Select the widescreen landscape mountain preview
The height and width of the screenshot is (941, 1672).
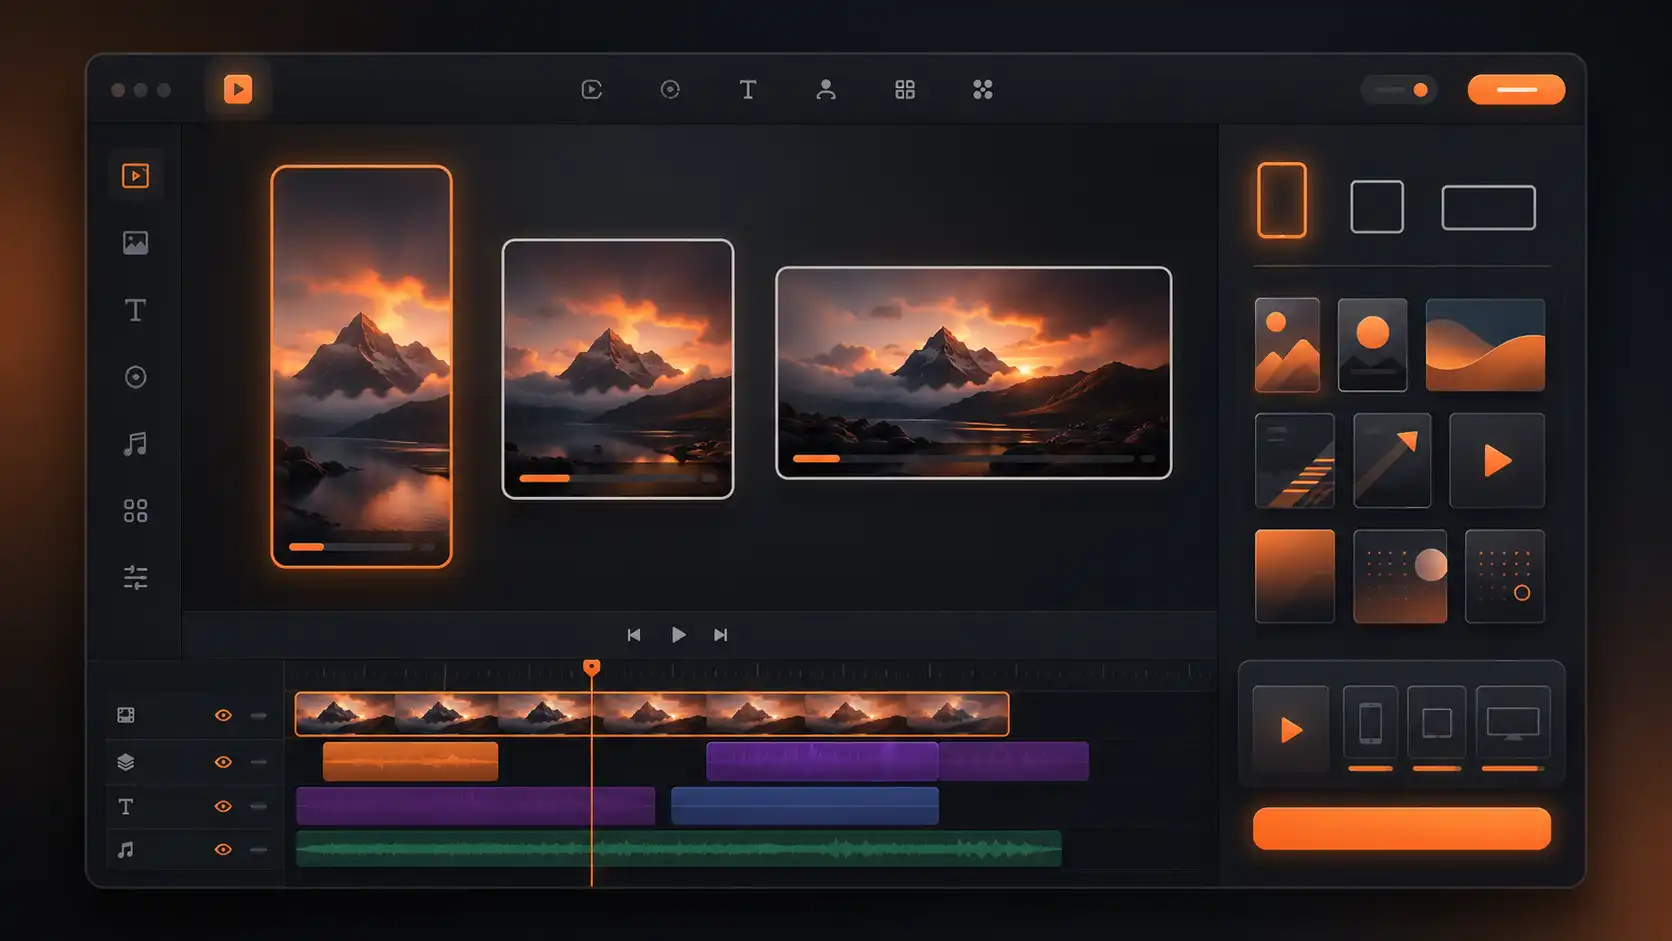pos(974,372)
